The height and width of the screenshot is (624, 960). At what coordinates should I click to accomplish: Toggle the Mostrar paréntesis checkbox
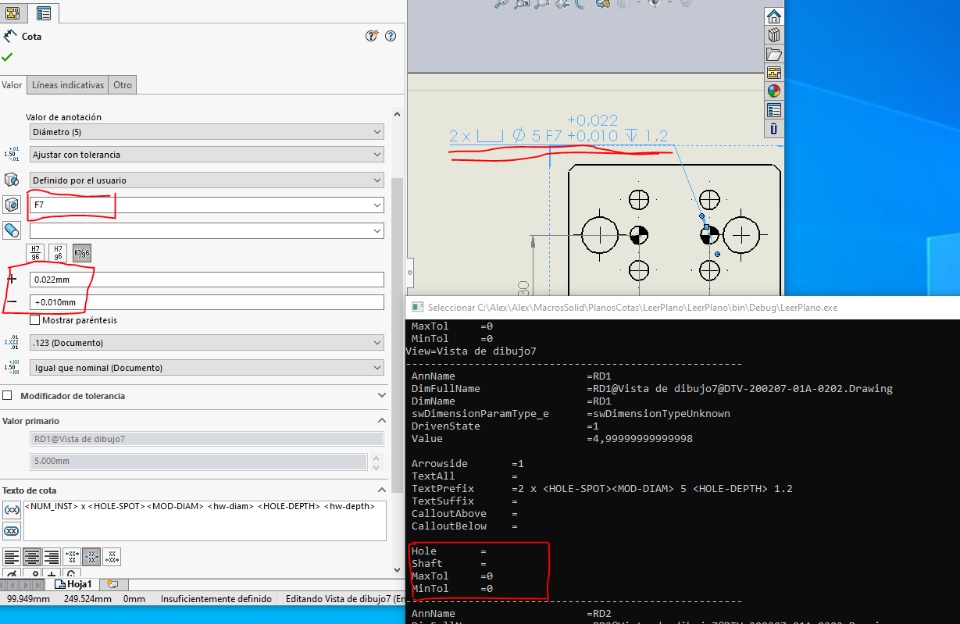35,320
